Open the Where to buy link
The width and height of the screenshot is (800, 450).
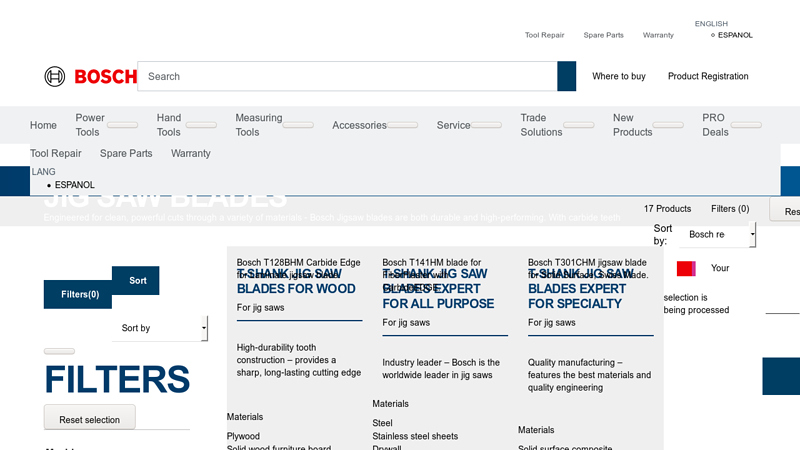coord(618,76)
